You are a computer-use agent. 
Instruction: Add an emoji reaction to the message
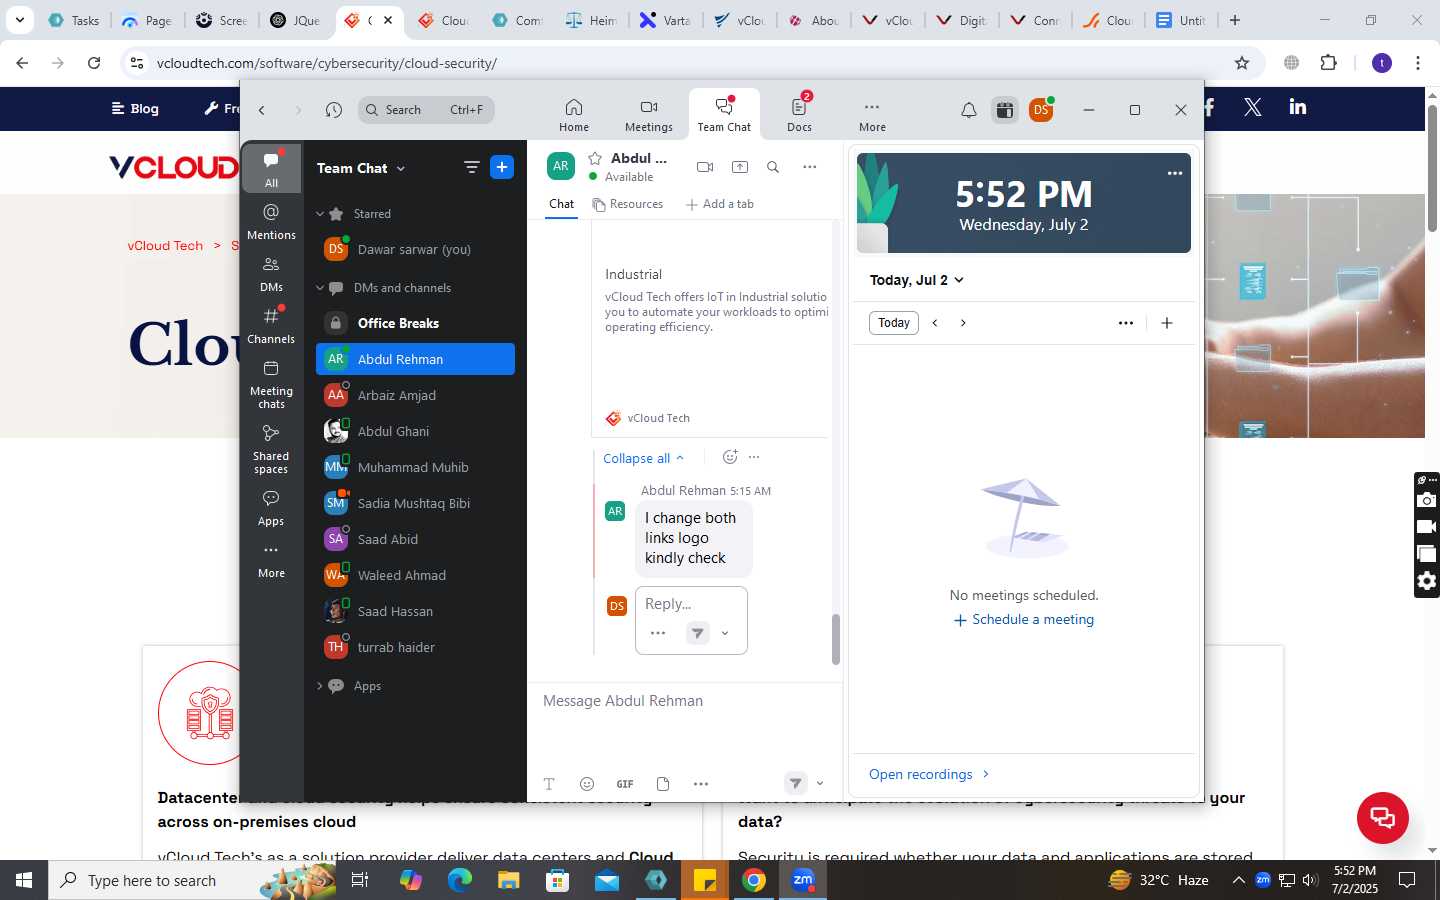pos(730,457)
